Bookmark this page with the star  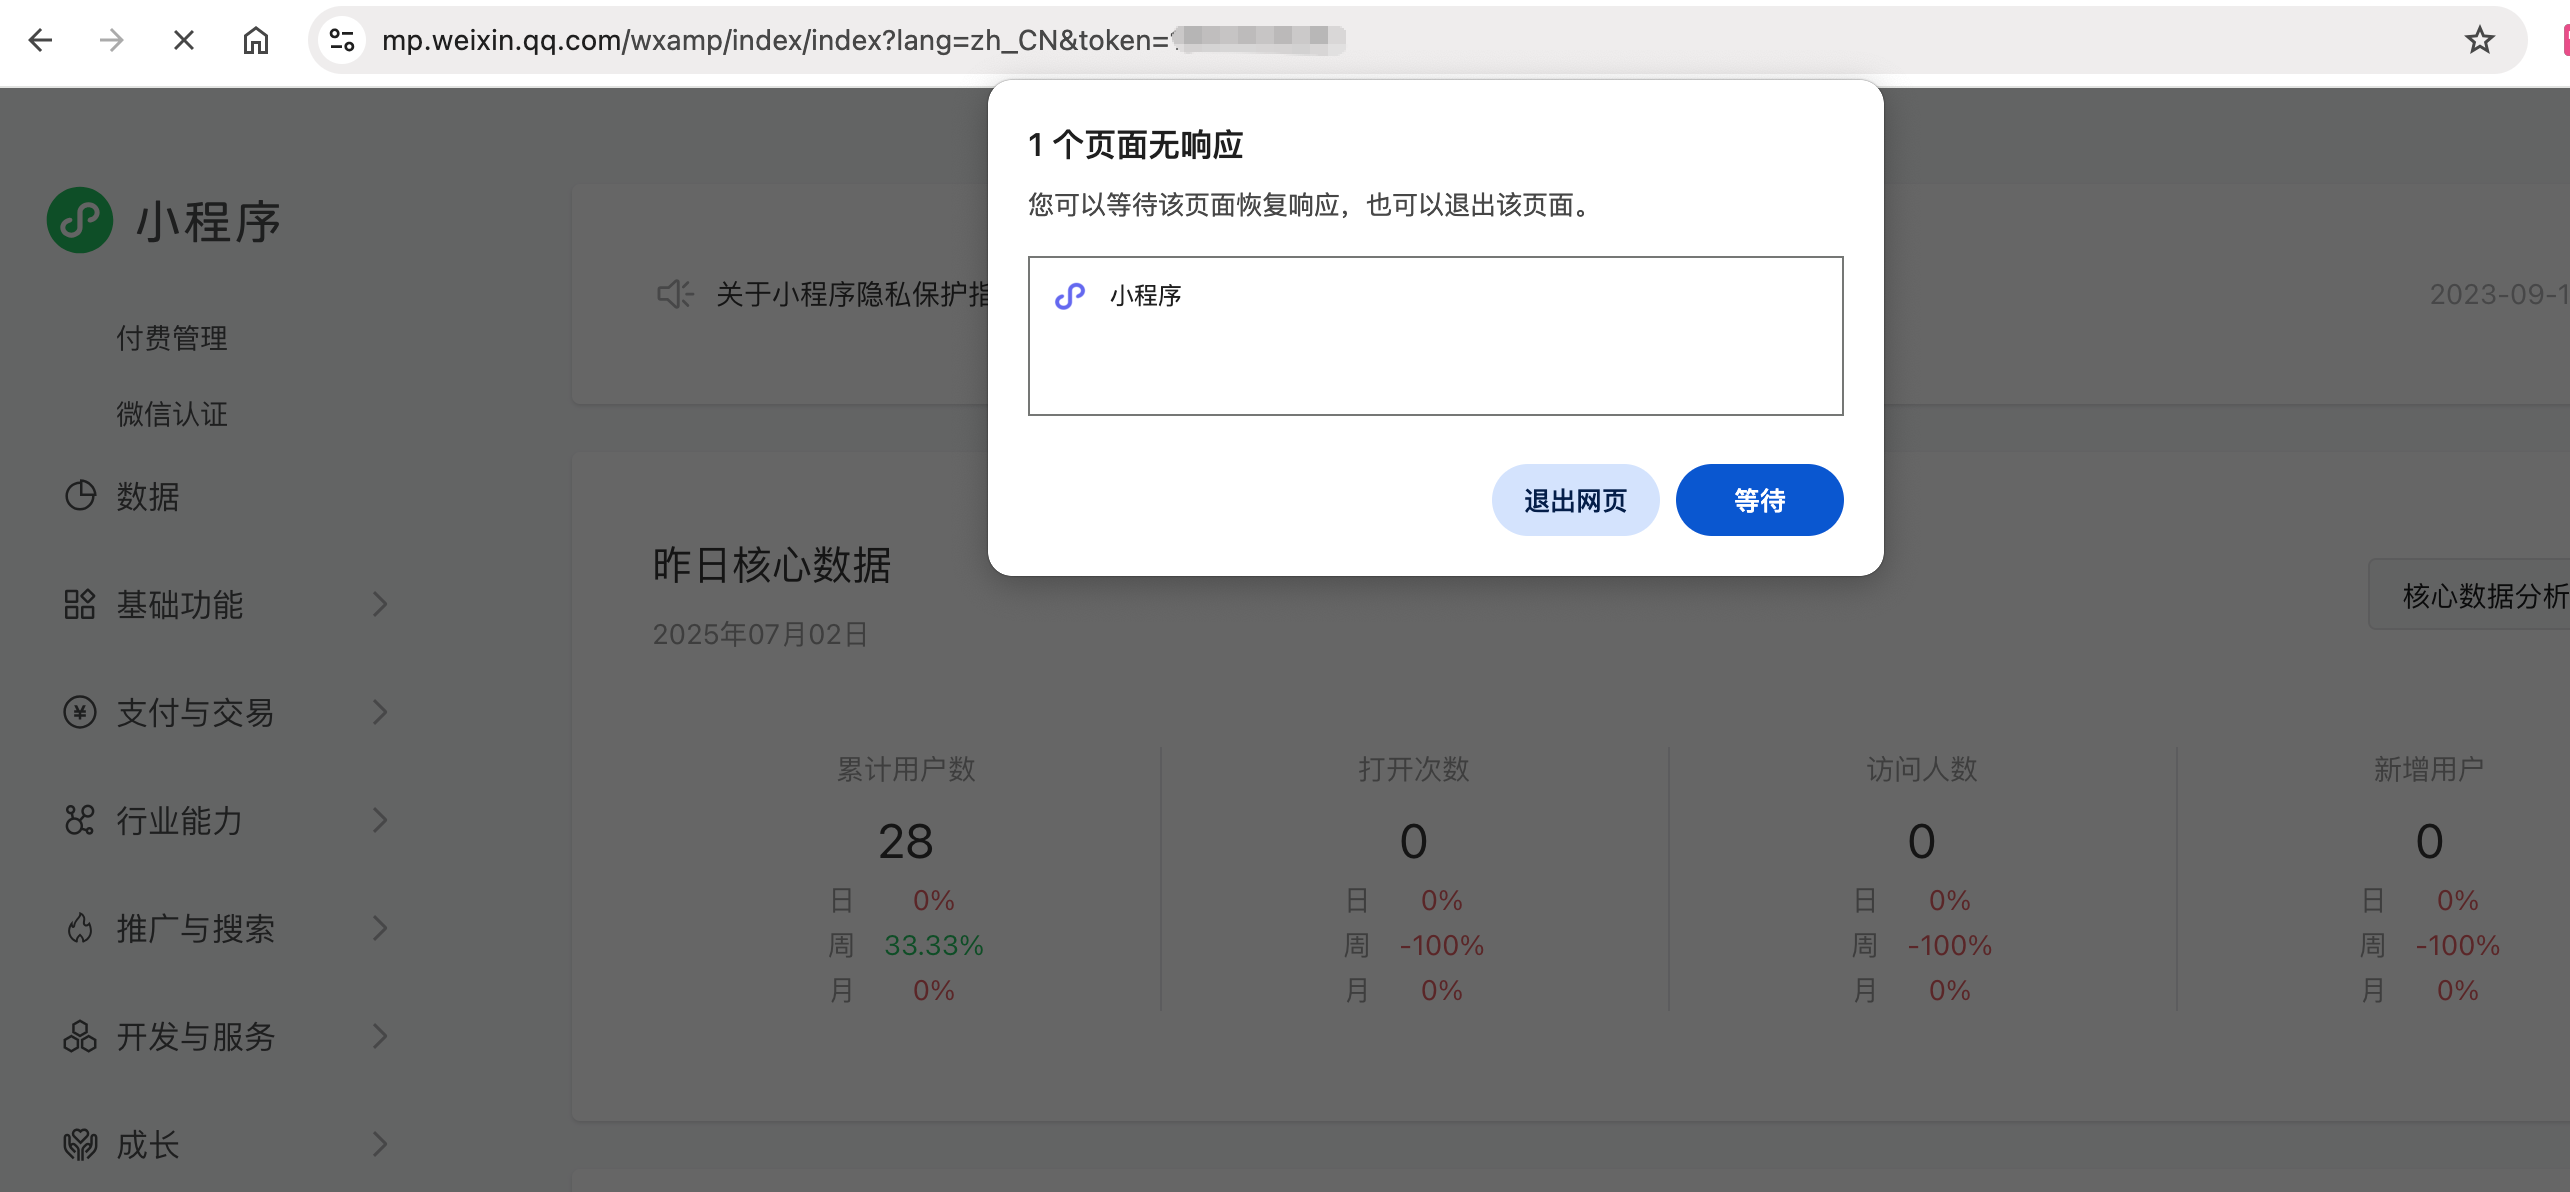point(2479,40)
